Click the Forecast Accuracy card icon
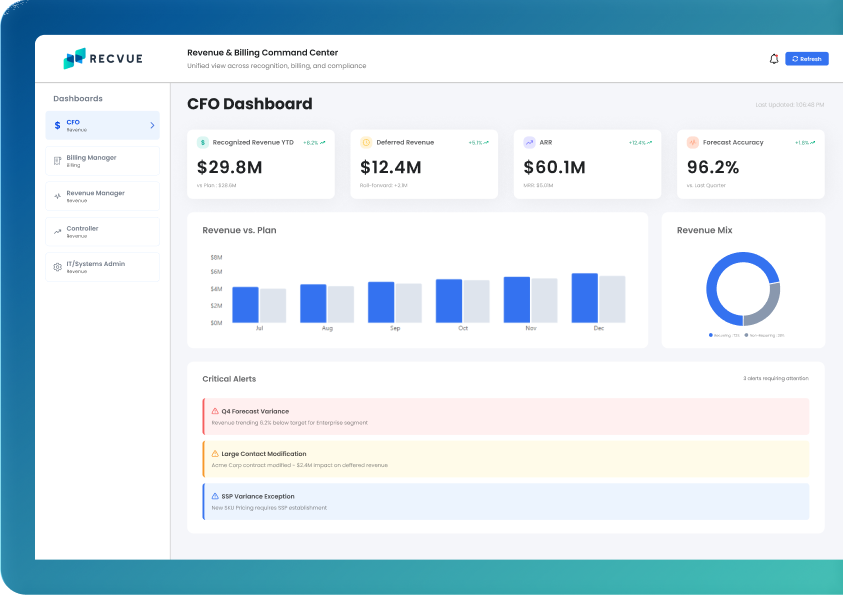The image size is (843, 595). (692, 143)
